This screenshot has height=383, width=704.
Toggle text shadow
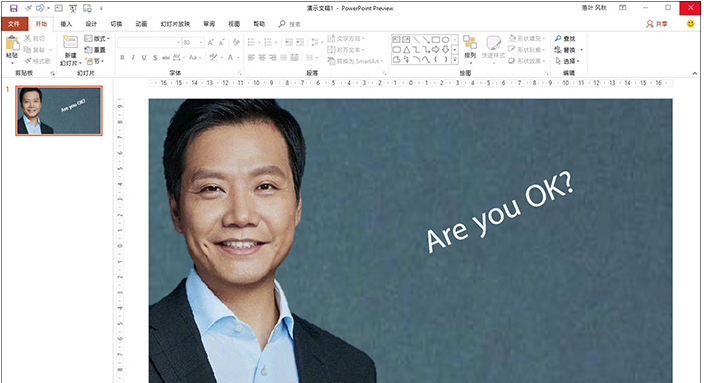155,57
